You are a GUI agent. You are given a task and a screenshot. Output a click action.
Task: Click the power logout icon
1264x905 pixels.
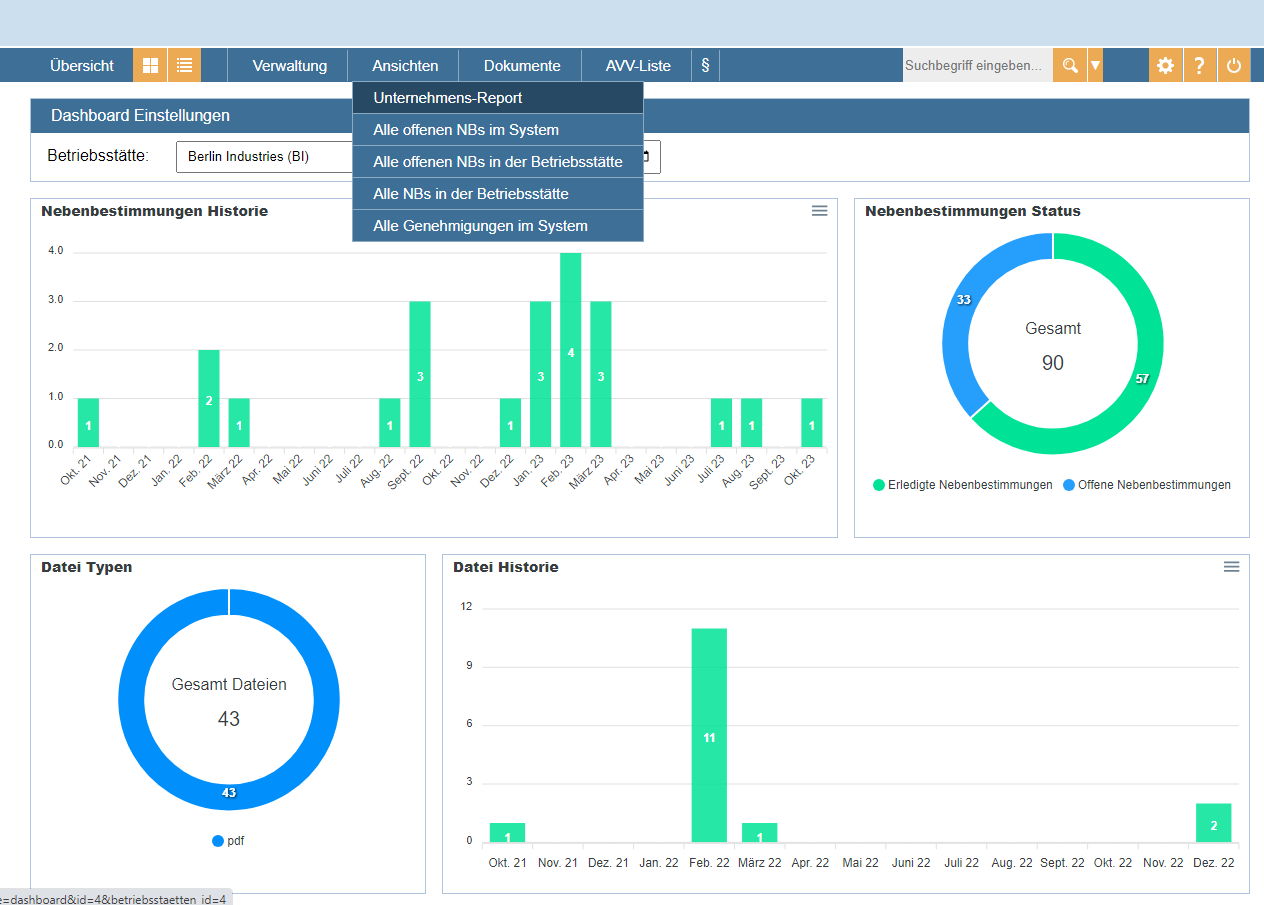pos(1233,66)
